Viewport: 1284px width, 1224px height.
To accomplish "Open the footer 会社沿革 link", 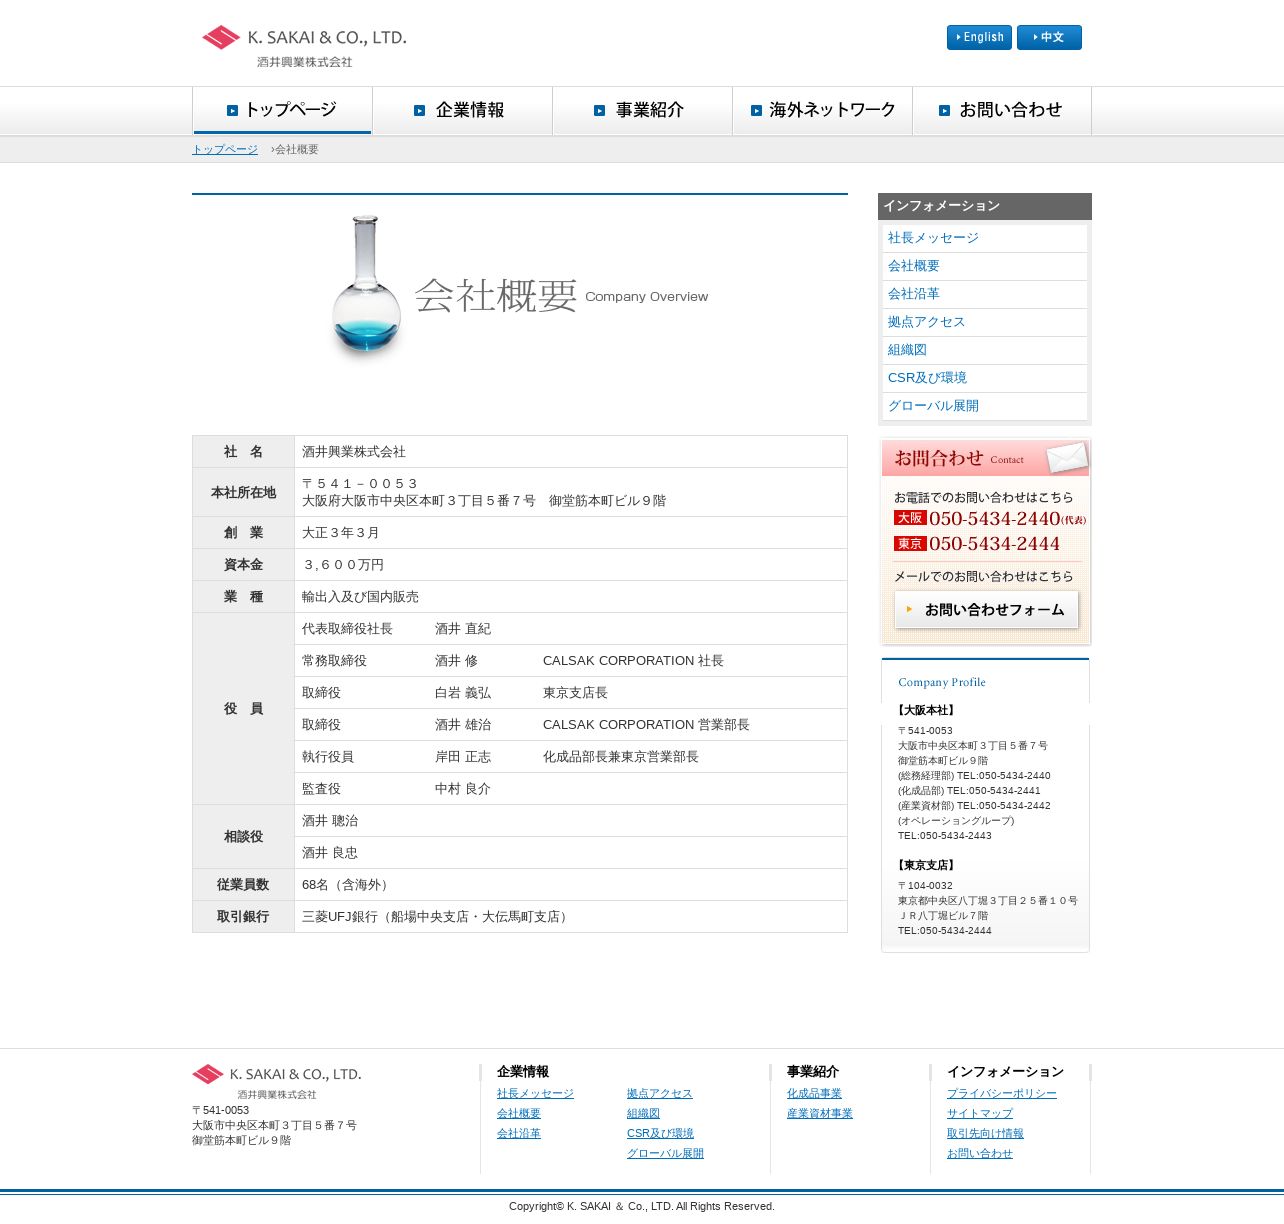I will click(518, 1134).
